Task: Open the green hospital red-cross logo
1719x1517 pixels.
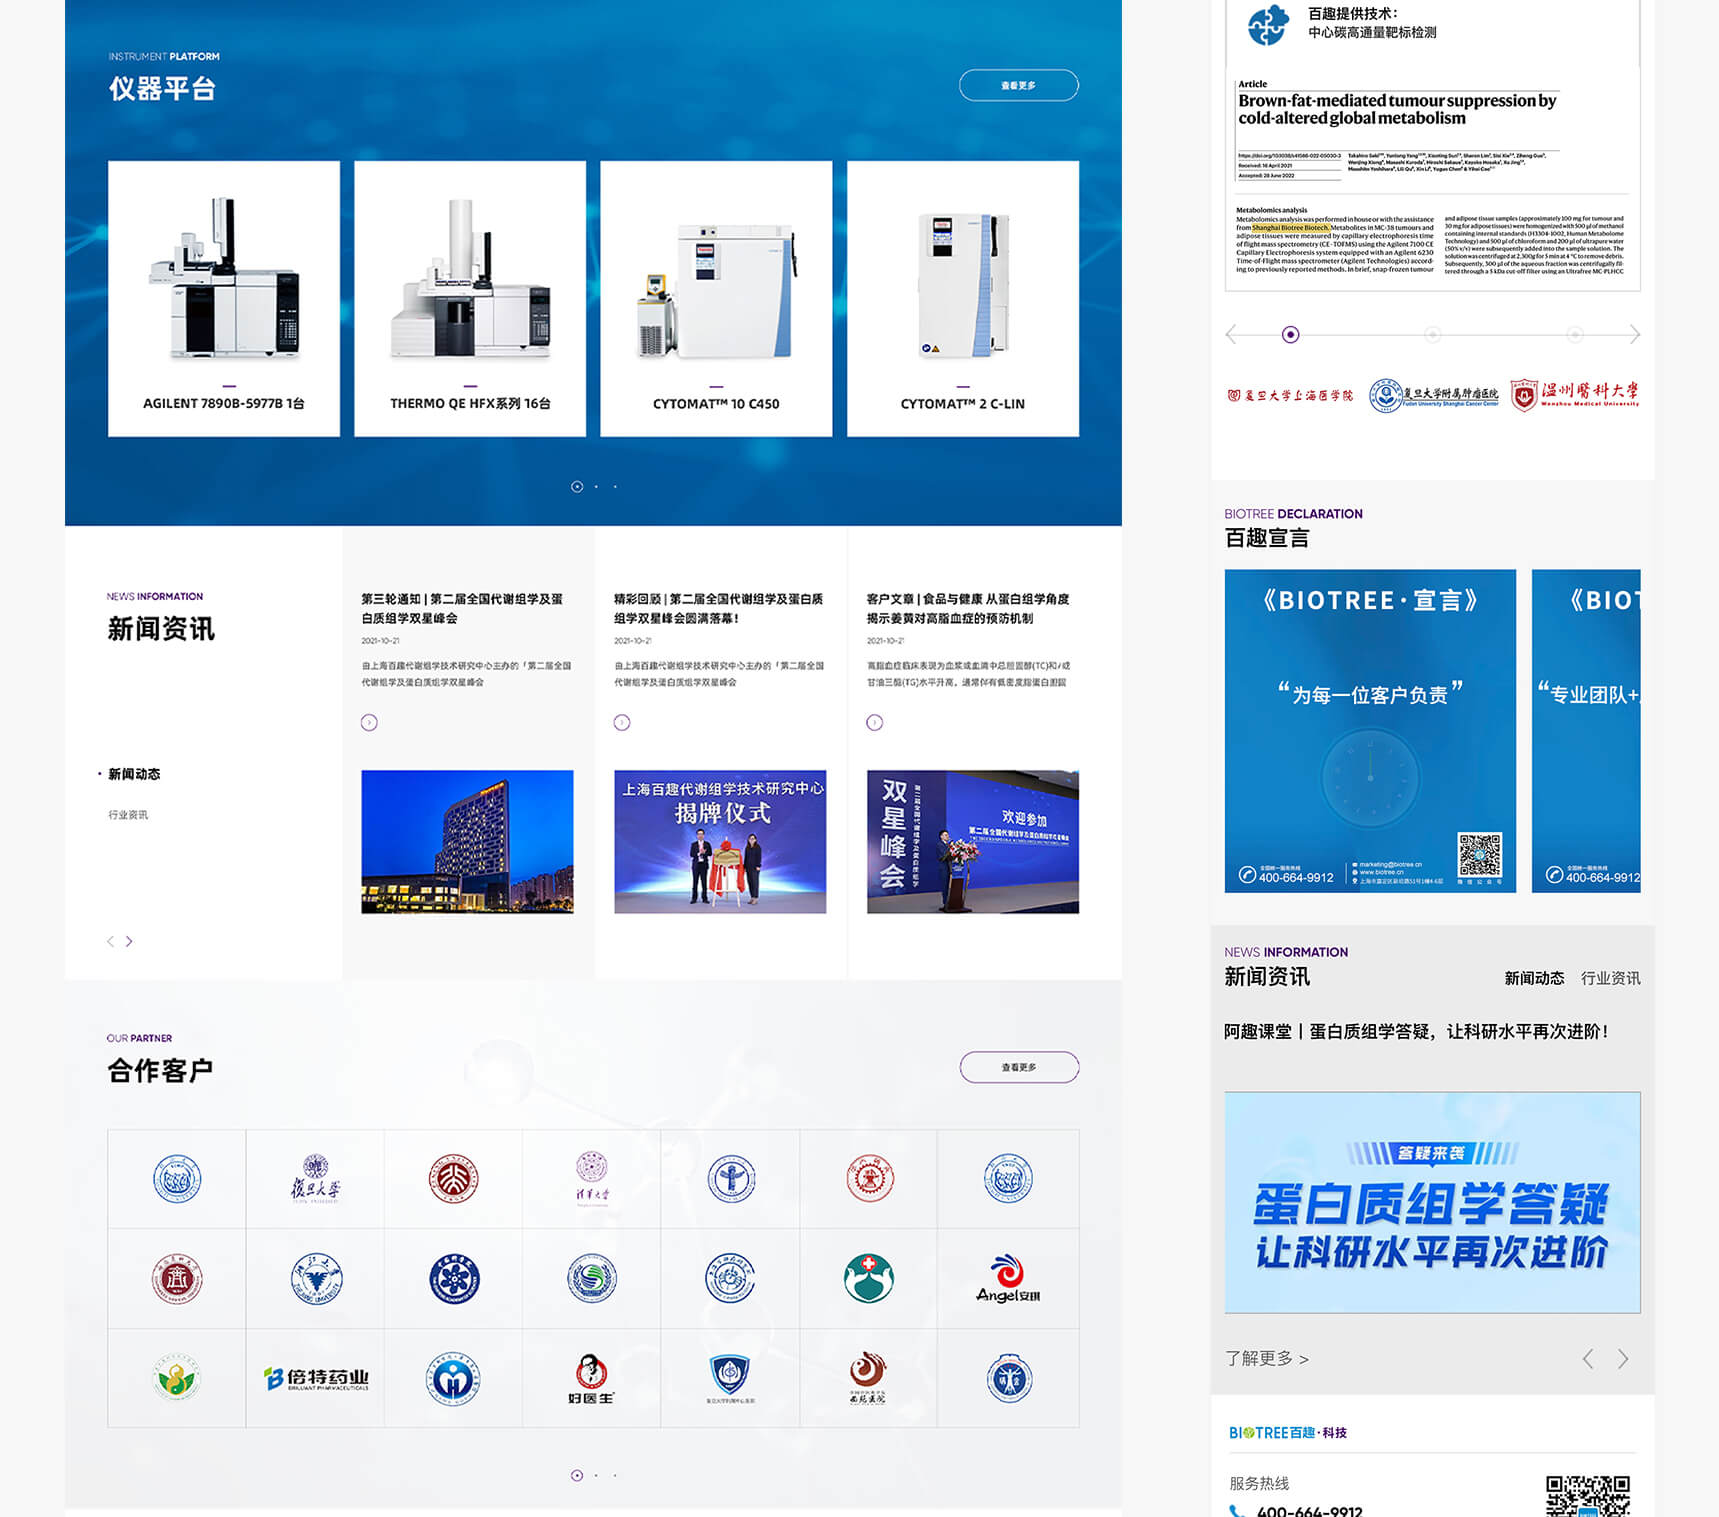Action: pos(868,1279)
